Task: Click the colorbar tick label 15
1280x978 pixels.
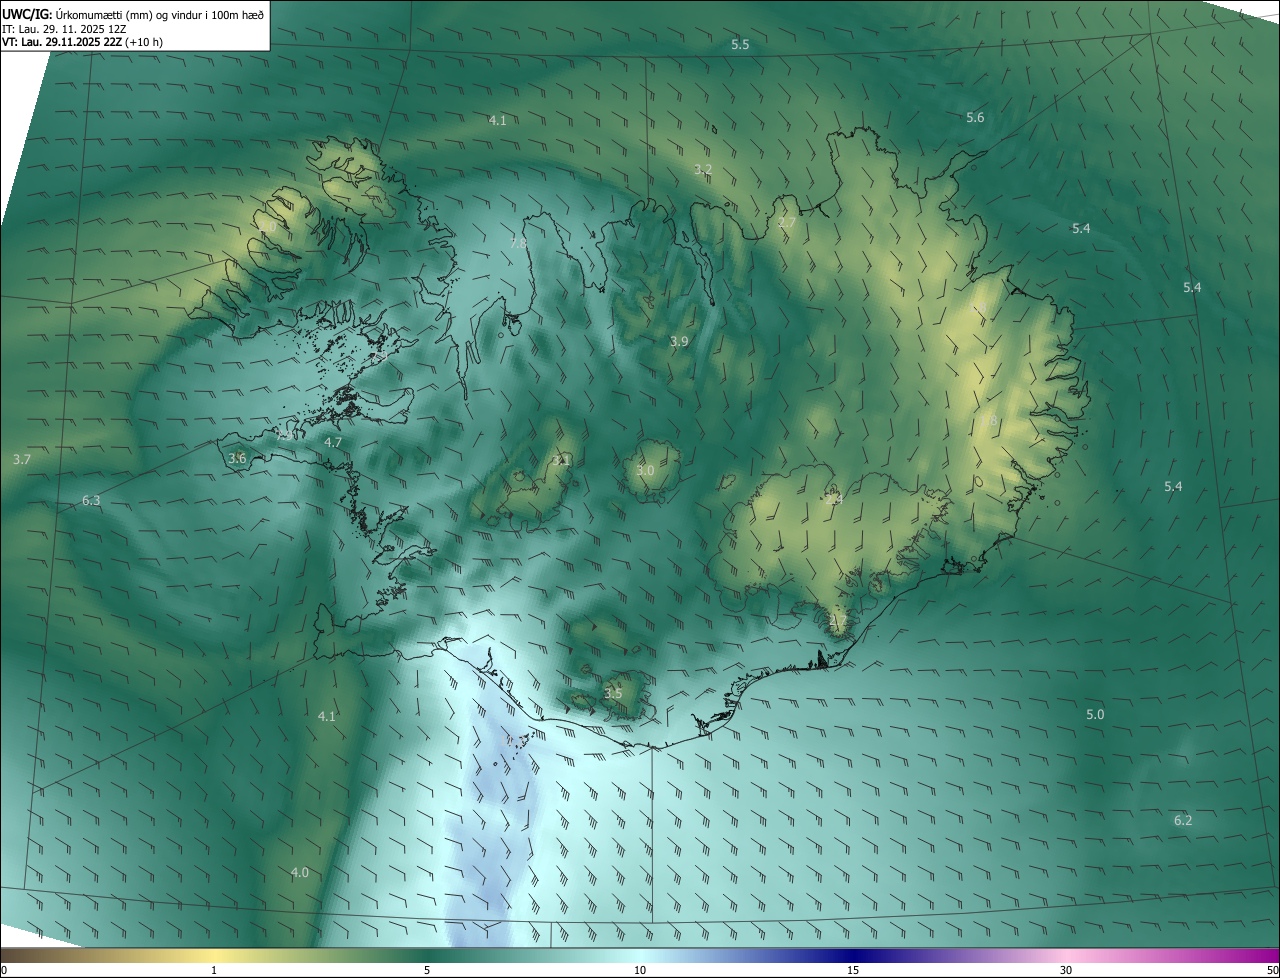Action: tap(853, 971)
